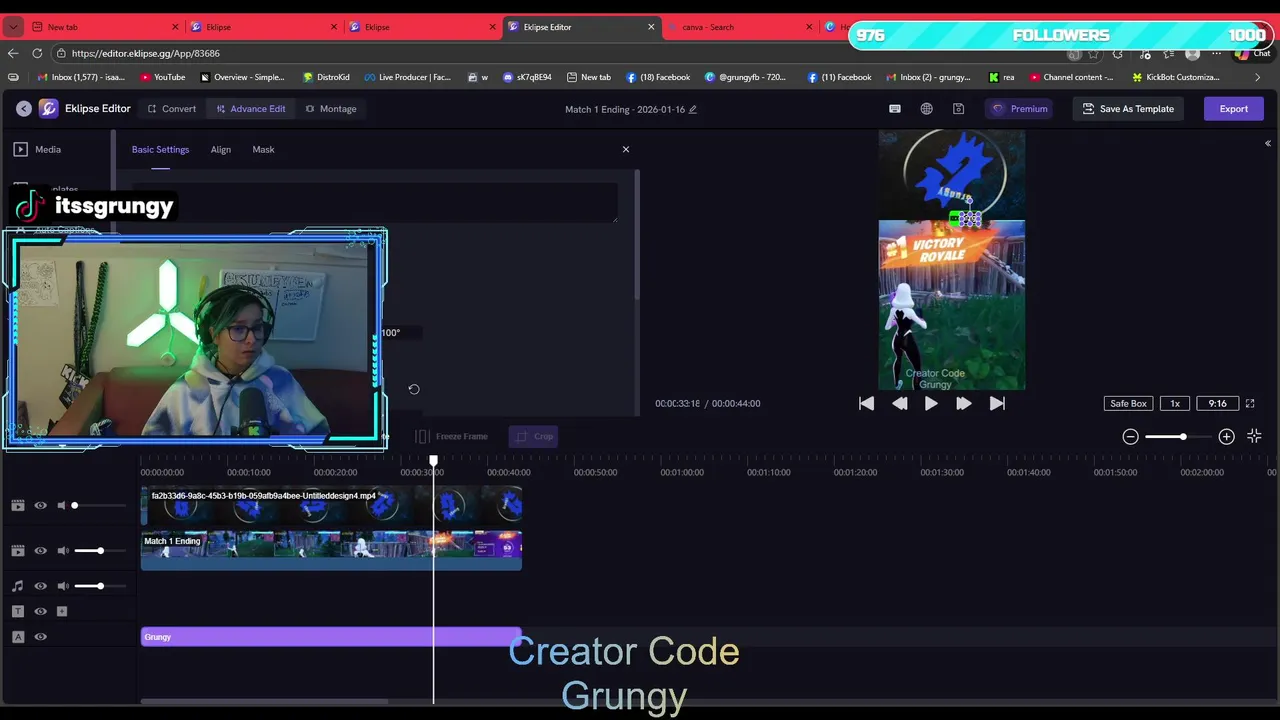
Task: Go back using the Eklipse Editor arrow
Action: point(22,108)
